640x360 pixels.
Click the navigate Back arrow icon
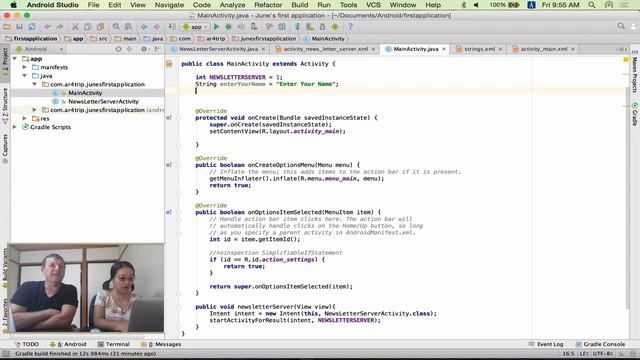click(x=144, y=27)
